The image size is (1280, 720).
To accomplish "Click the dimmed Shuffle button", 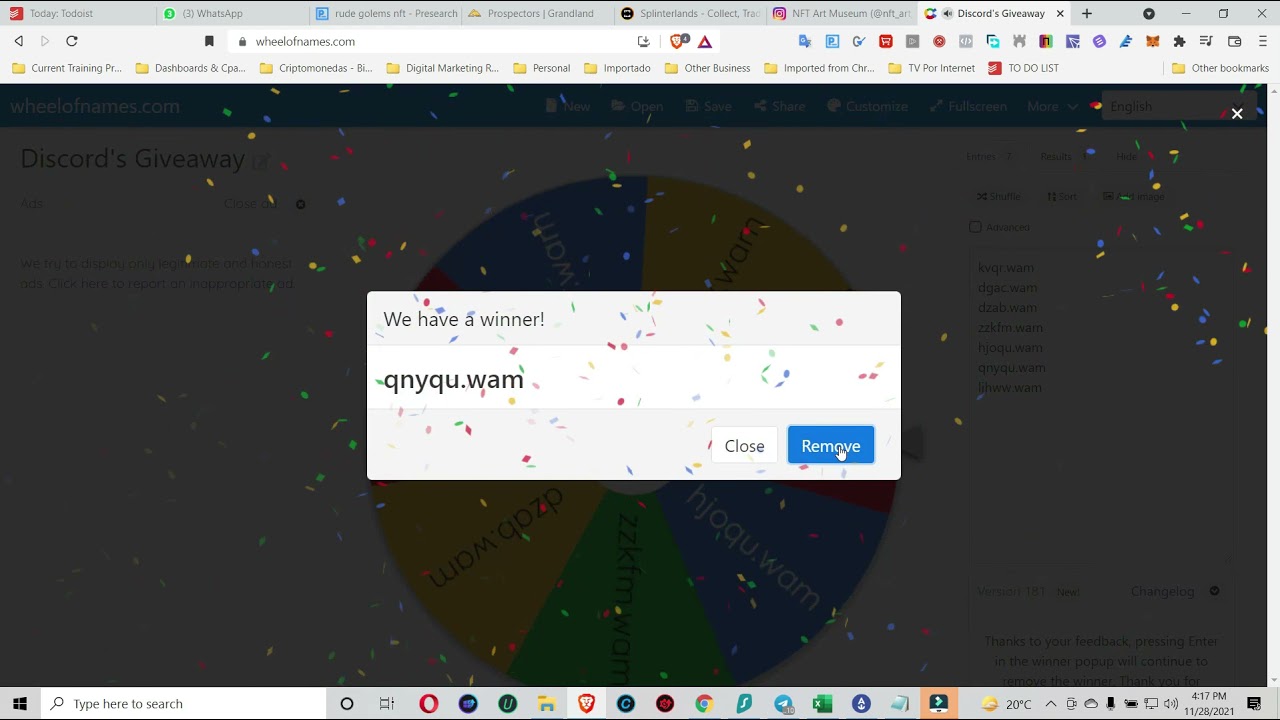I will click(x=998, y=196).
